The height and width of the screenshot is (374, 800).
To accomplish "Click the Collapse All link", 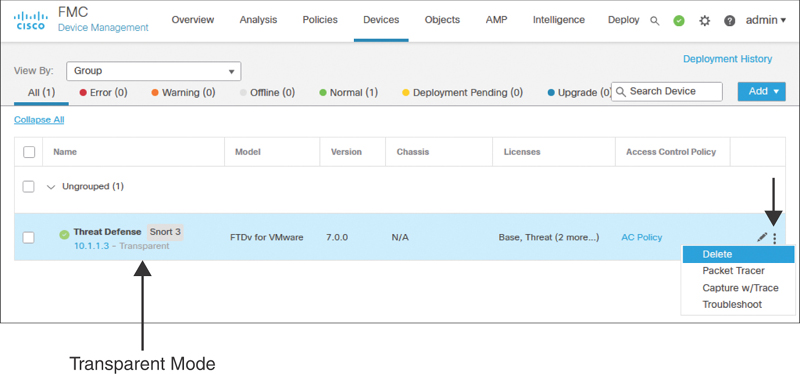I will (x=39, y=120).
